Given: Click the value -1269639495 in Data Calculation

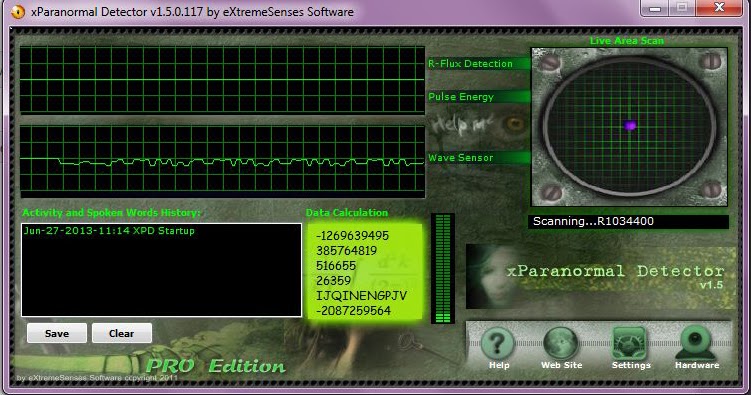Looking at the screenshot, I should point(353,236).
